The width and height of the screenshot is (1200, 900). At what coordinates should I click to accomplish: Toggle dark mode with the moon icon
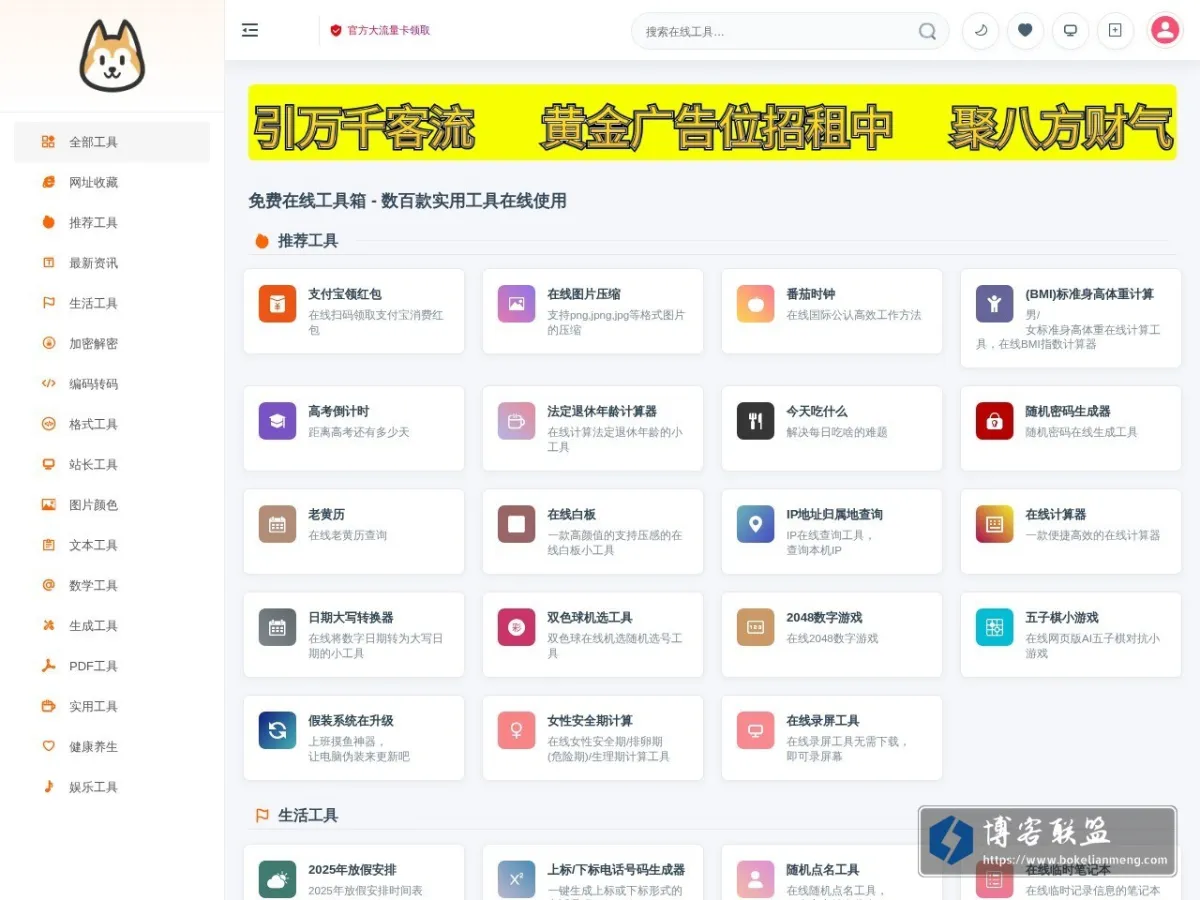tap(980, 30)
